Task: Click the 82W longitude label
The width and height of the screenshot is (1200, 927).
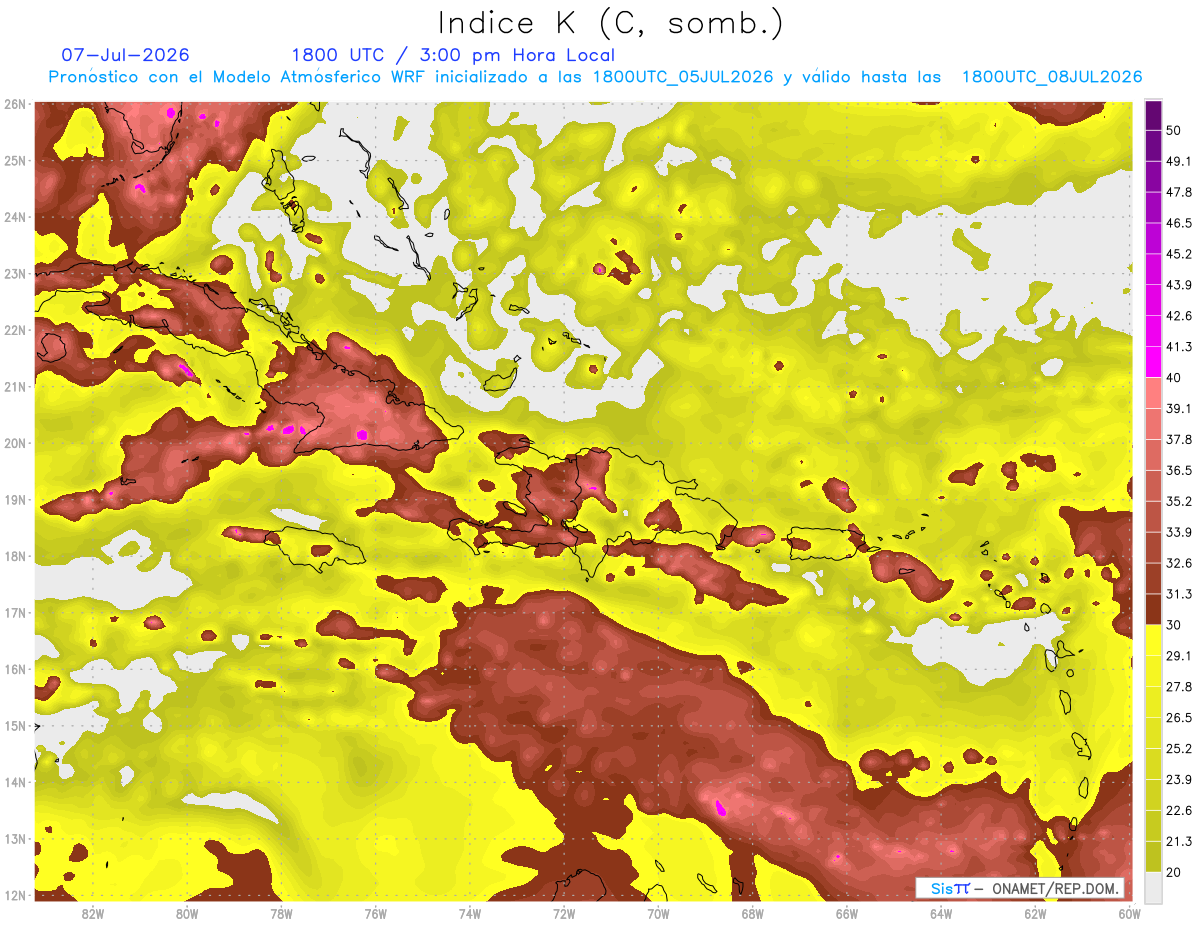Action: [x=92, y=913]
